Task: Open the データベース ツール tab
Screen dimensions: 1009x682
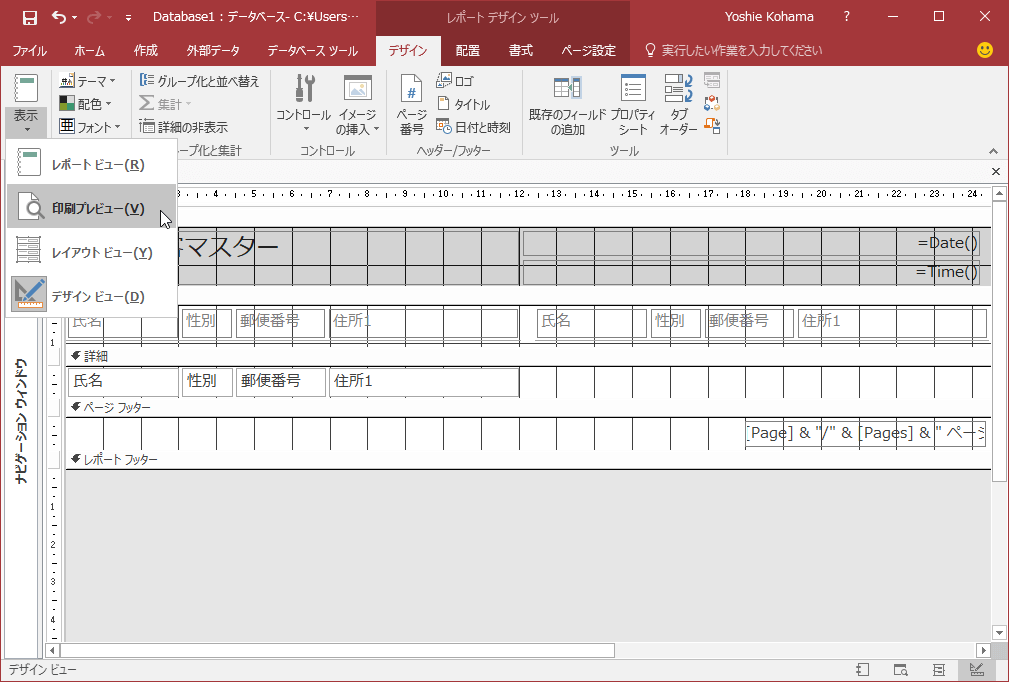Action: click(x=313, y=51)
